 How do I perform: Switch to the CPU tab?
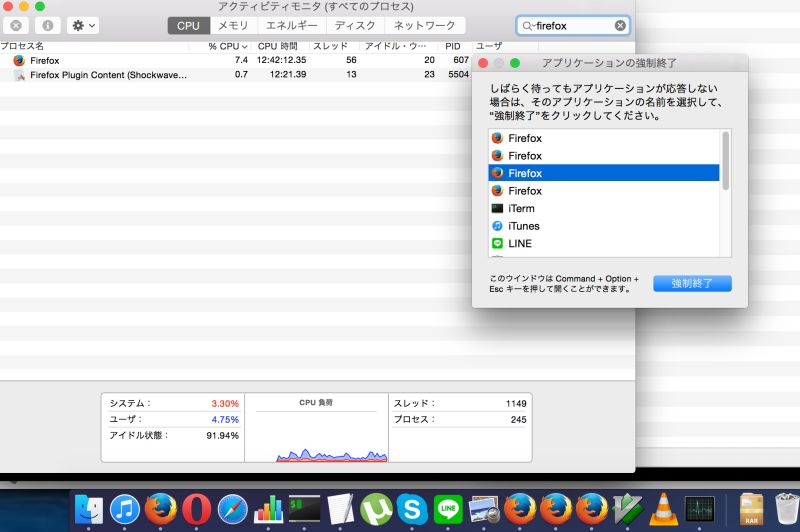[x=188, y=26]
